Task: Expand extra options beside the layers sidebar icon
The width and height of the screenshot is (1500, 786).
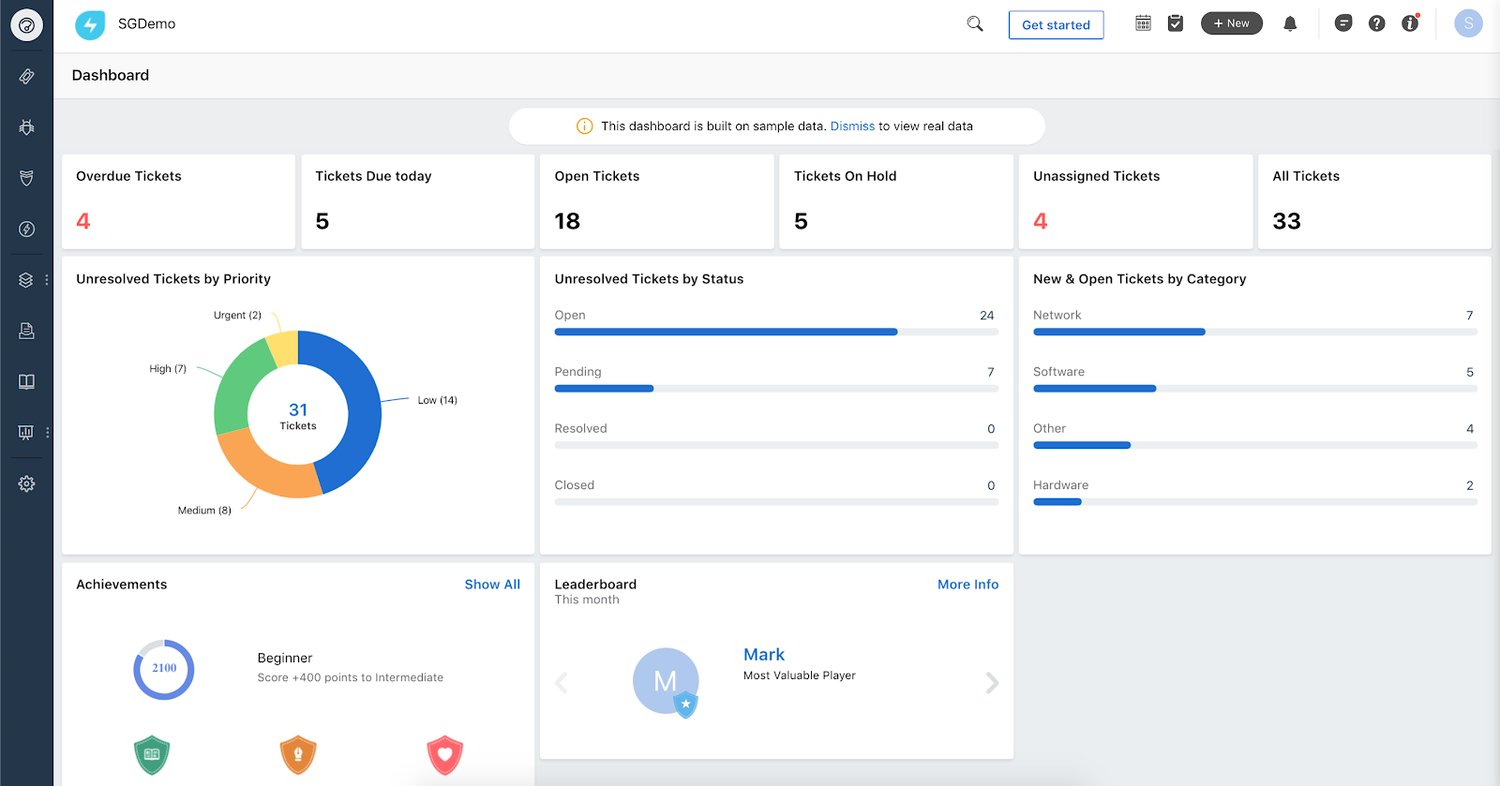Action: [x=45, y=279]
